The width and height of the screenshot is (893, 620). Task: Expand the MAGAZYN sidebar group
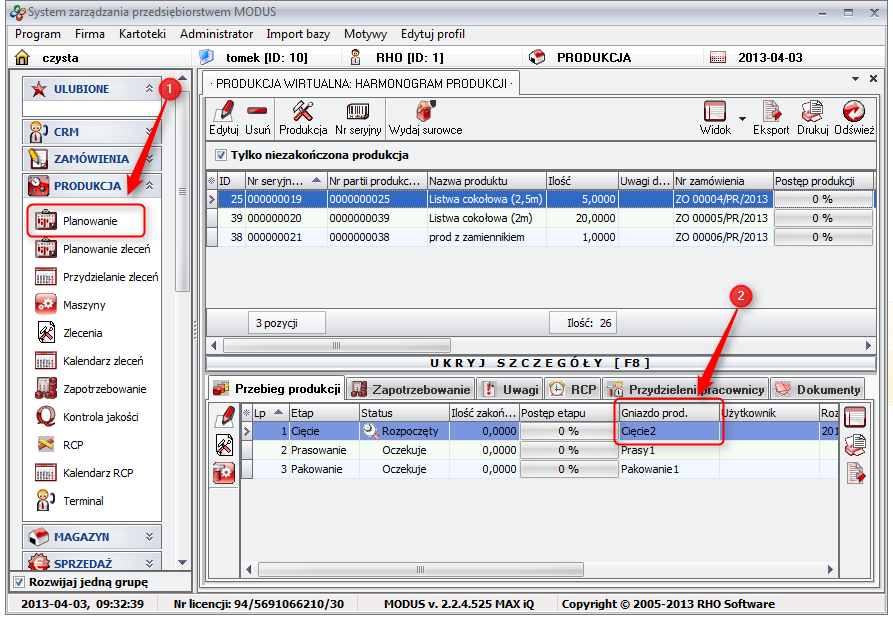pos(150,537)
